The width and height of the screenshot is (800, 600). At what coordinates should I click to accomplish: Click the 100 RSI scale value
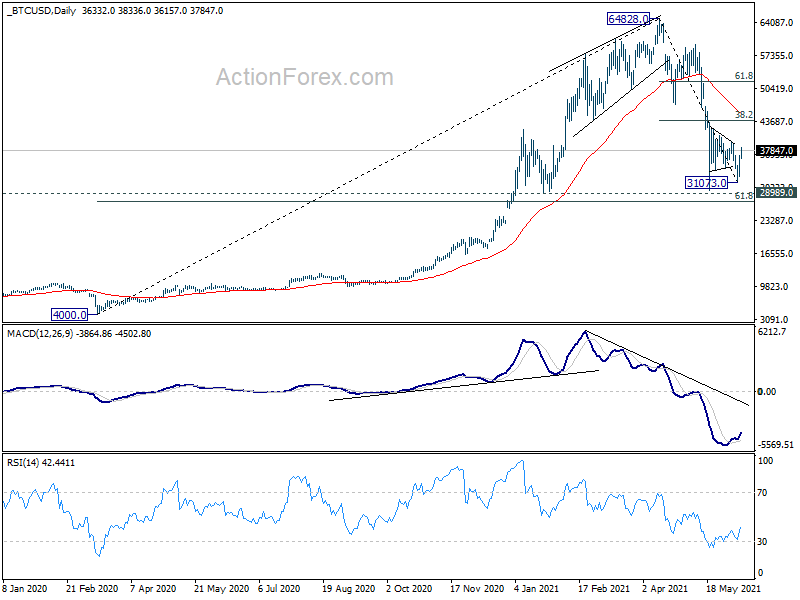point(766,461)
